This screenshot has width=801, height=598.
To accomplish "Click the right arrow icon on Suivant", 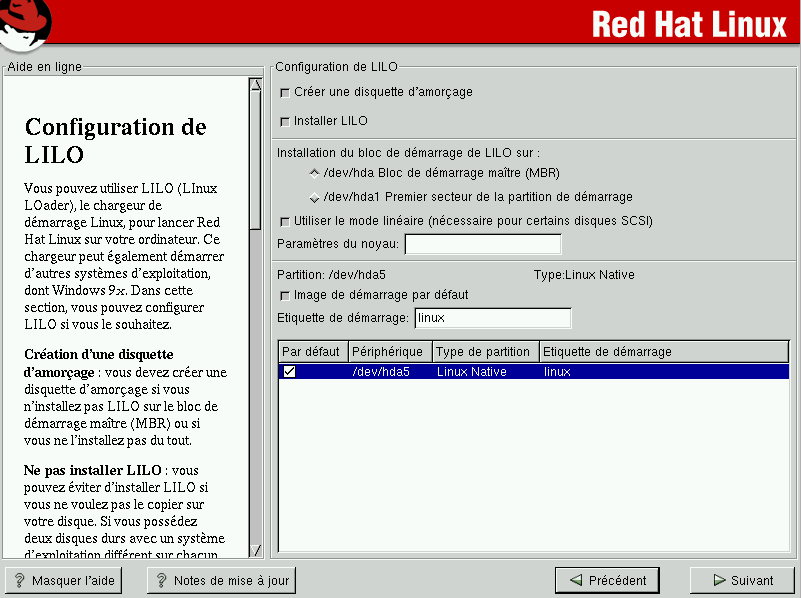I will point(719,580).
